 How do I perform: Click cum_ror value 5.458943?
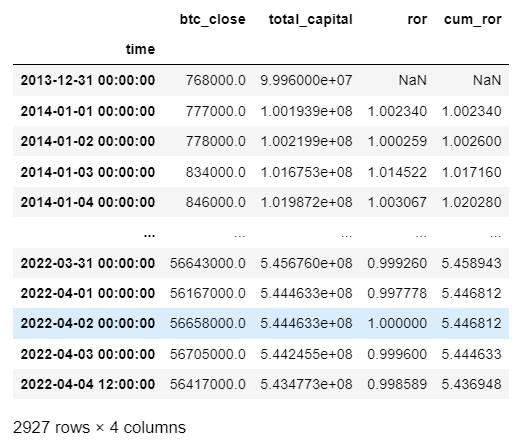471,263
